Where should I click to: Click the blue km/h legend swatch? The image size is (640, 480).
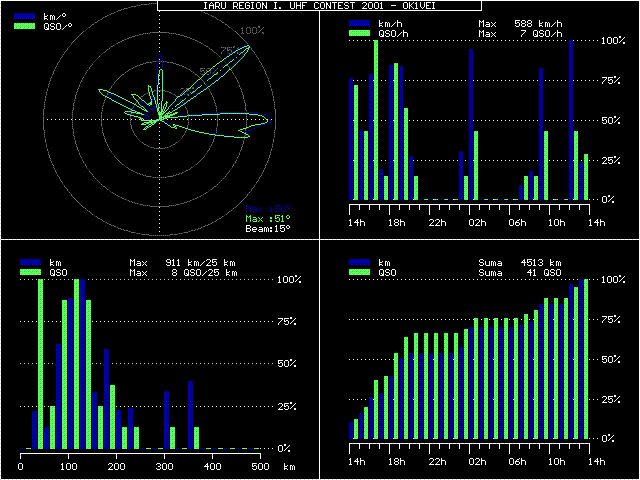click(358, 23)
